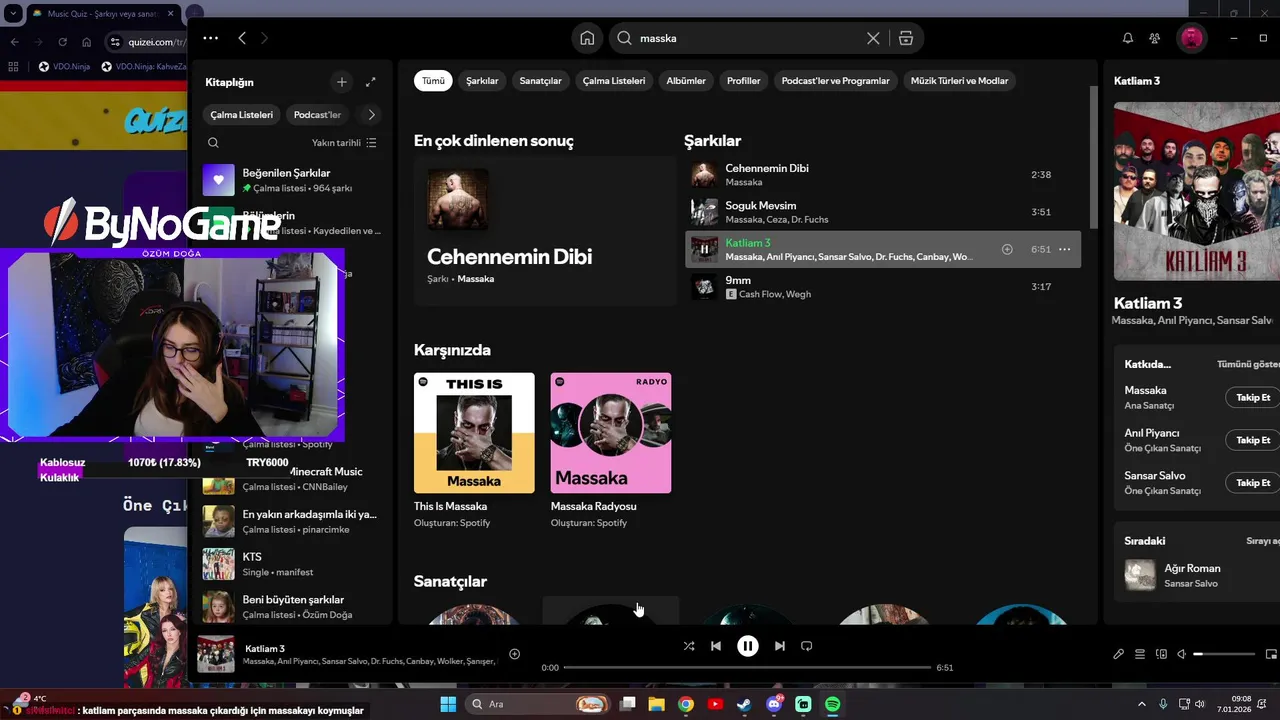Switch to the Şarkılar tab
The width and height of the screenshot is (1280, 720).
(x=482, y=81)
